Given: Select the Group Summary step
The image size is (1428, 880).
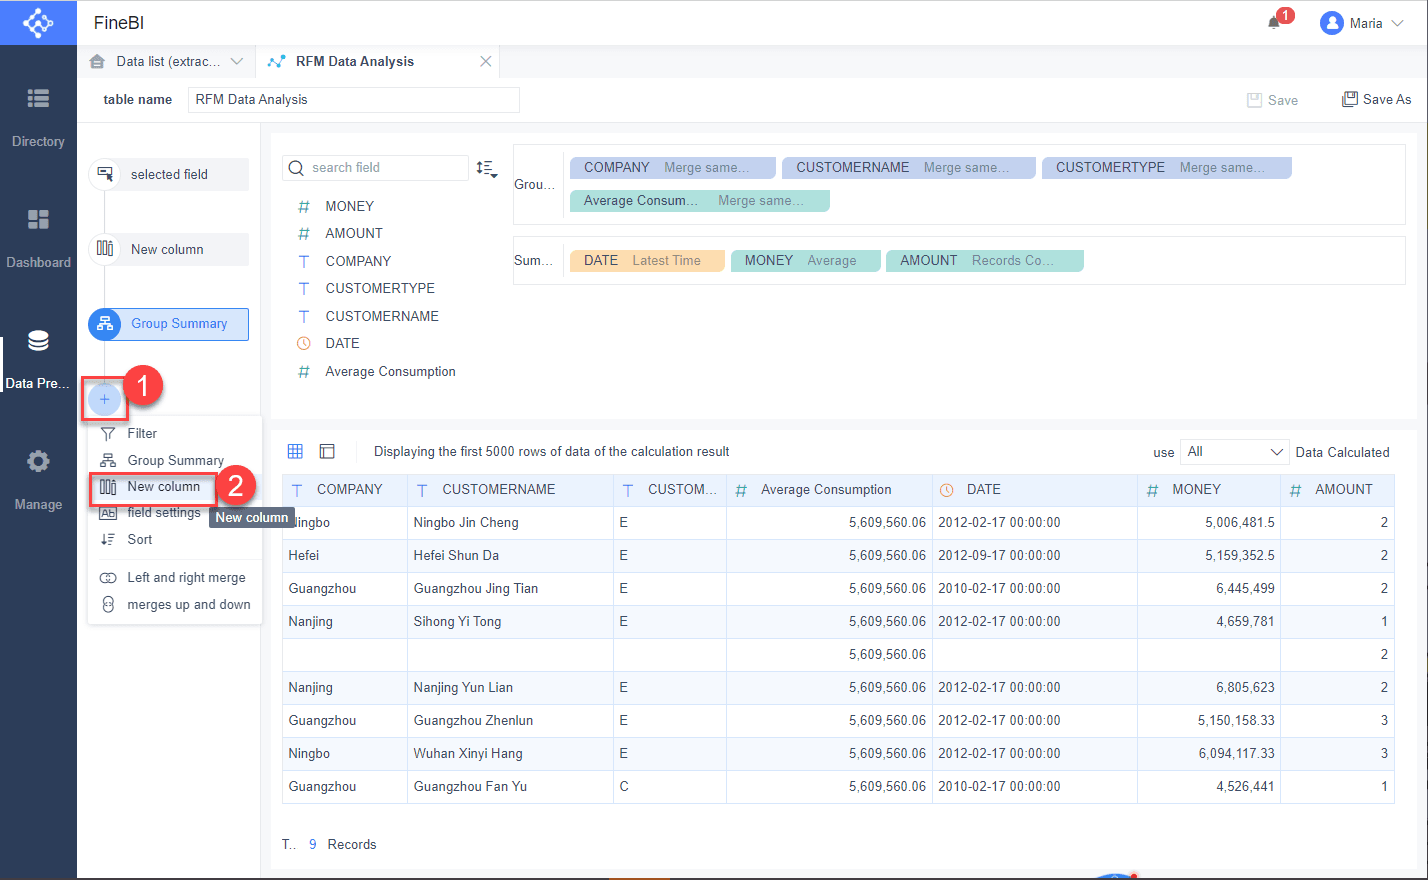Looking at the screenshot, I should (x=169, y=324).
